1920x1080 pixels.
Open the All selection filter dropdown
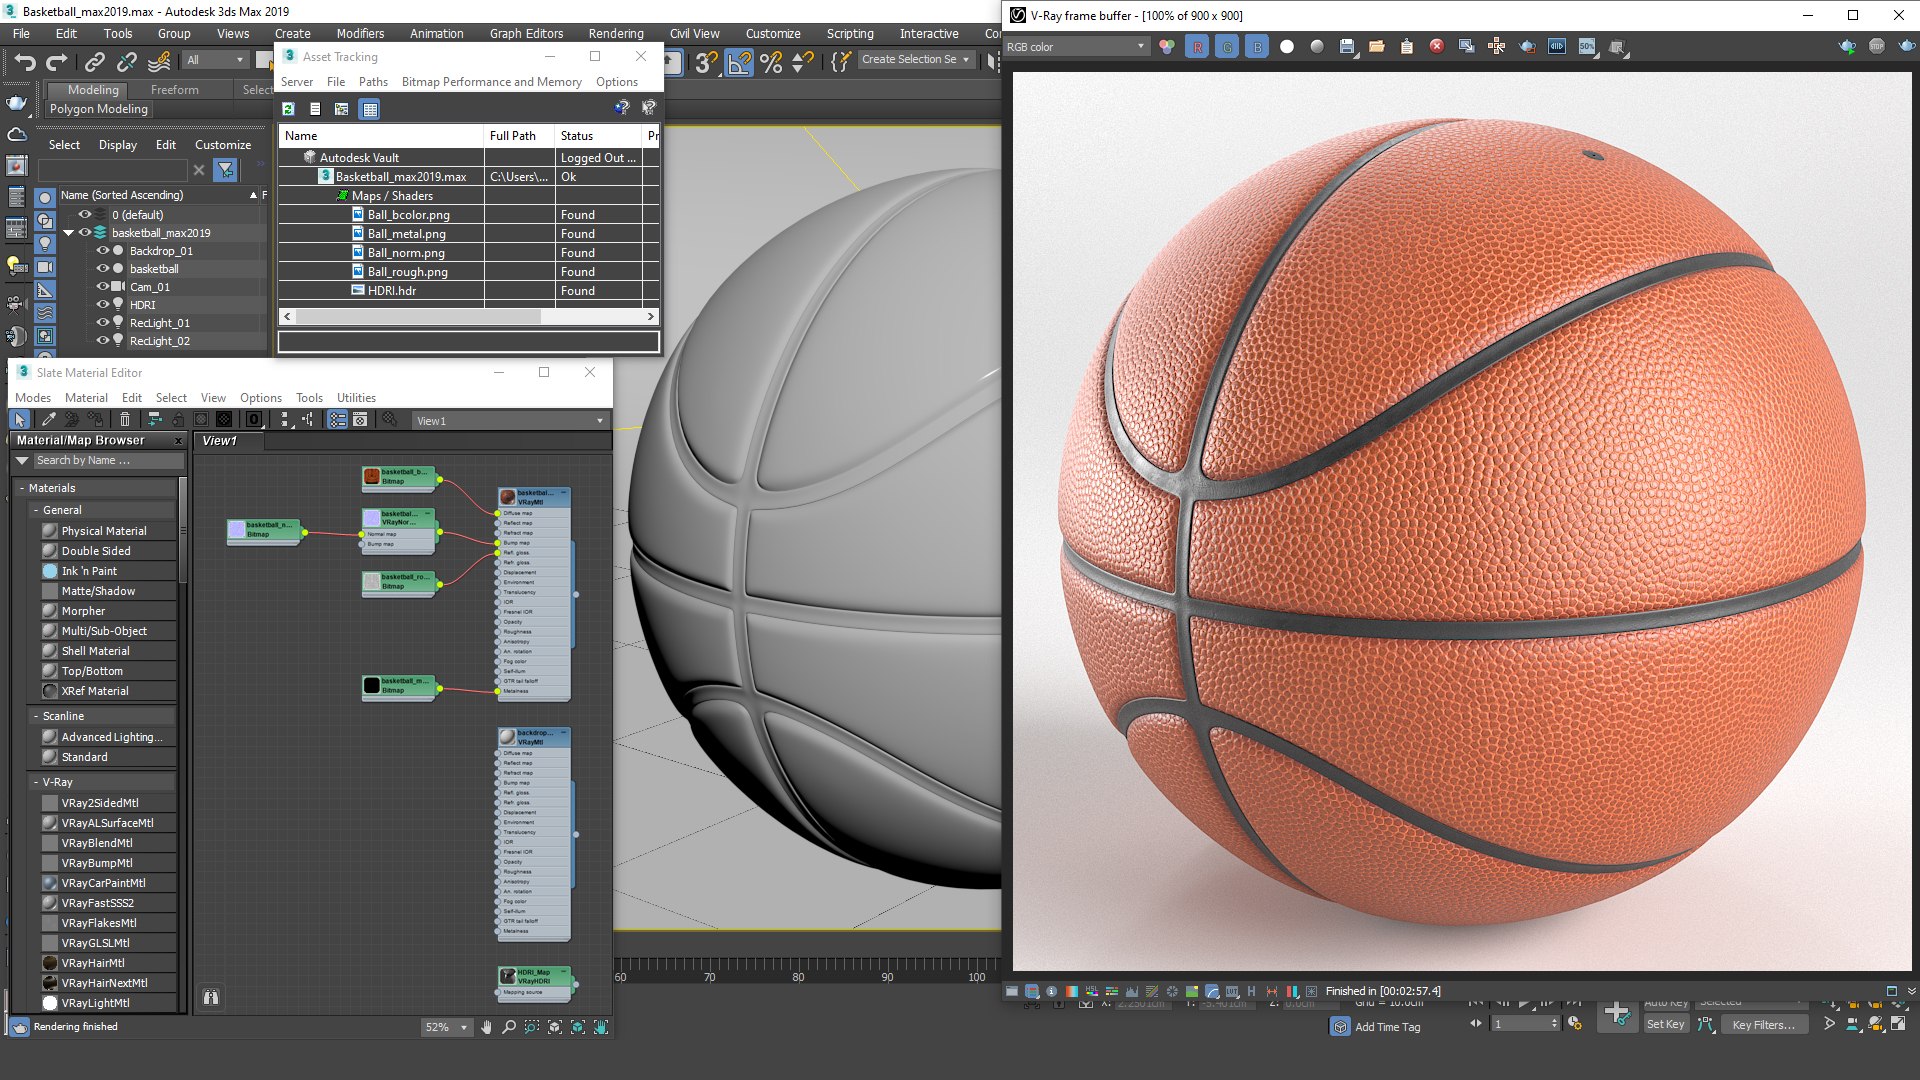(x=215, y=60)
